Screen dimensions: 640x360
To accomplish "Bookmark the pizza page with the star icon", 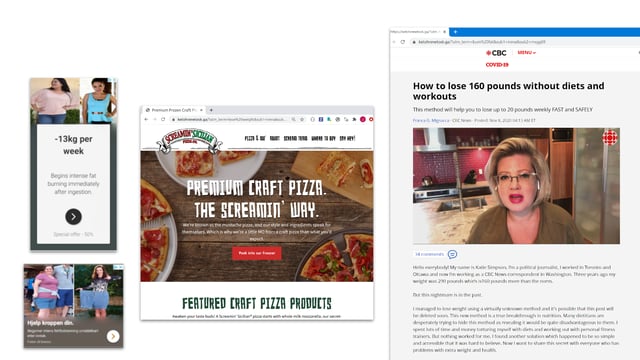I will pyautogui.click(x=302, y=119).
